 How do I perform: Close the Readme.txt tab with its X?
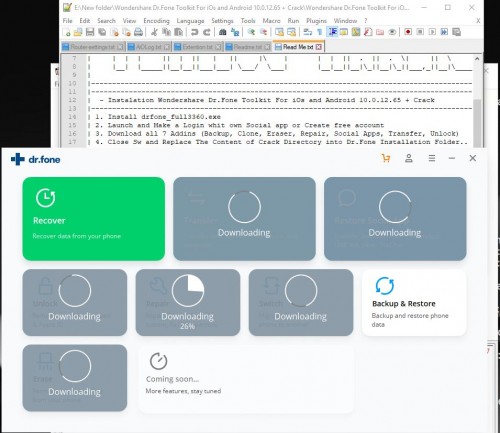coord(267,47)
